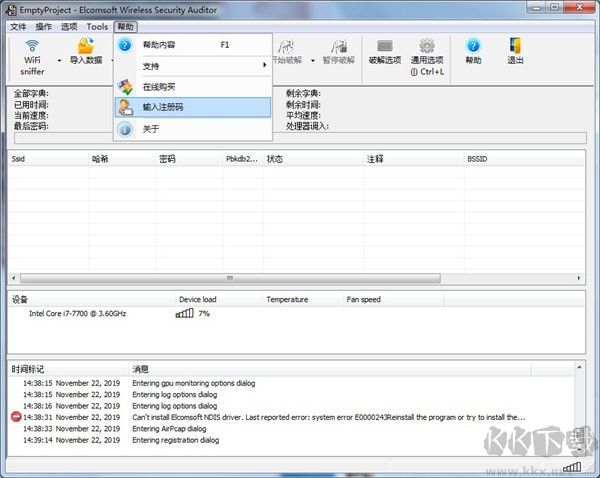Open 通用选项 general options gear icon
Viewport: 600px width, 478px height.
427,46
